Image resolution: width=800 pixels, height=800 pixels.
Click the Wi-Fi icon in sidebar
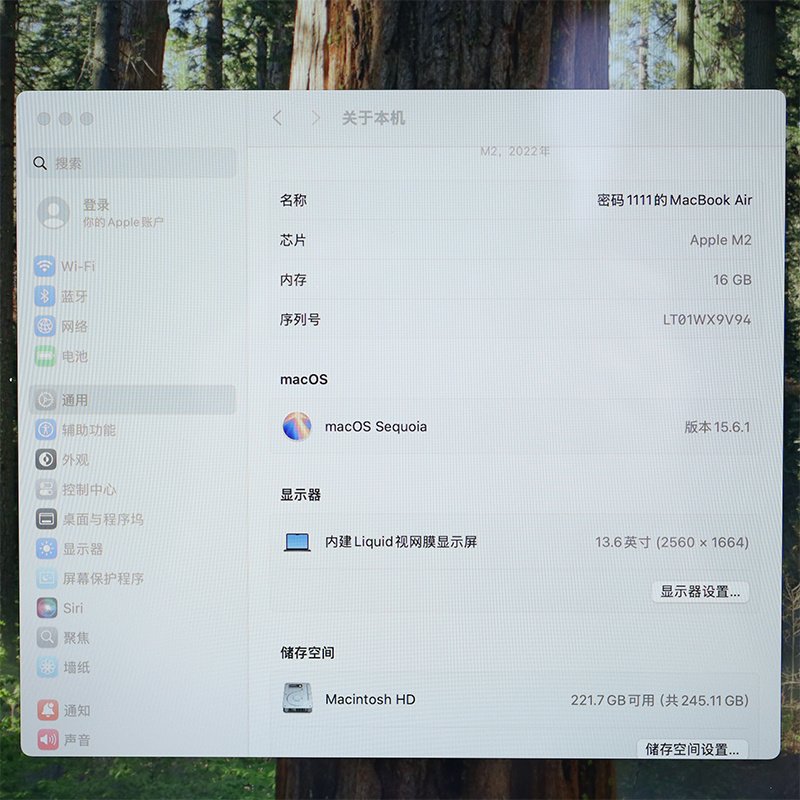coord(45,266)
